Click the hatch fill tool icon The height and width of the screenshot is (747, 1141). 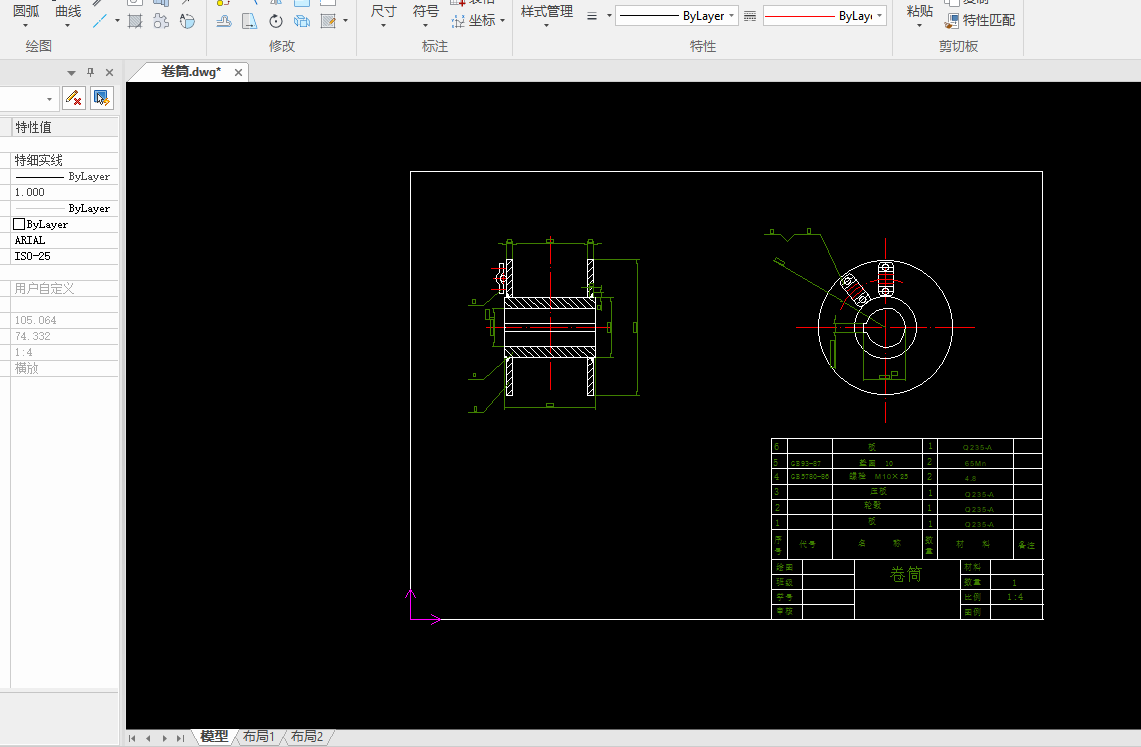[135, 21]
